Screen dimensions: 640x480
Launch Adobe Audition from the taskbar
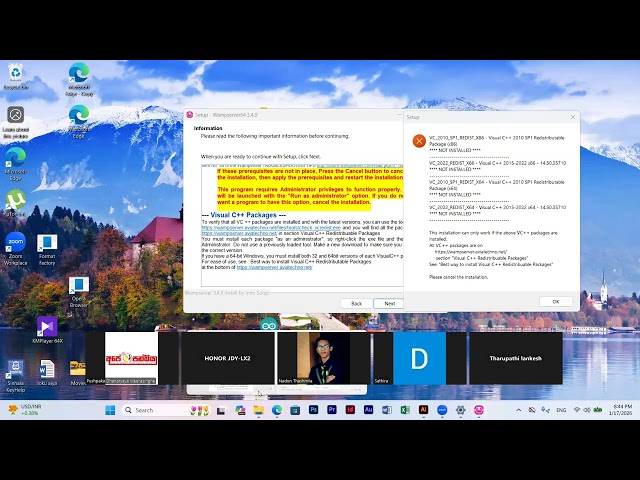tap(369, 410)
